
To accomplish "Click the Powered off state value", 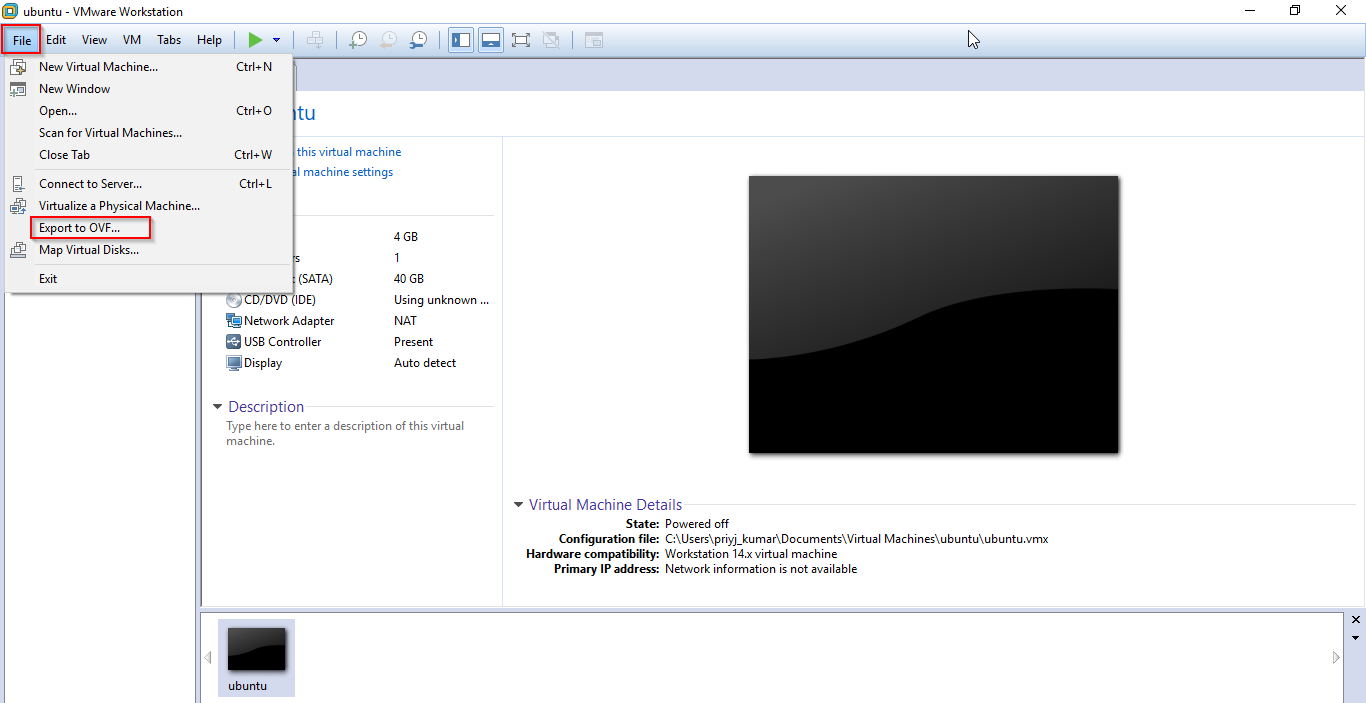I will pos(697,524).
